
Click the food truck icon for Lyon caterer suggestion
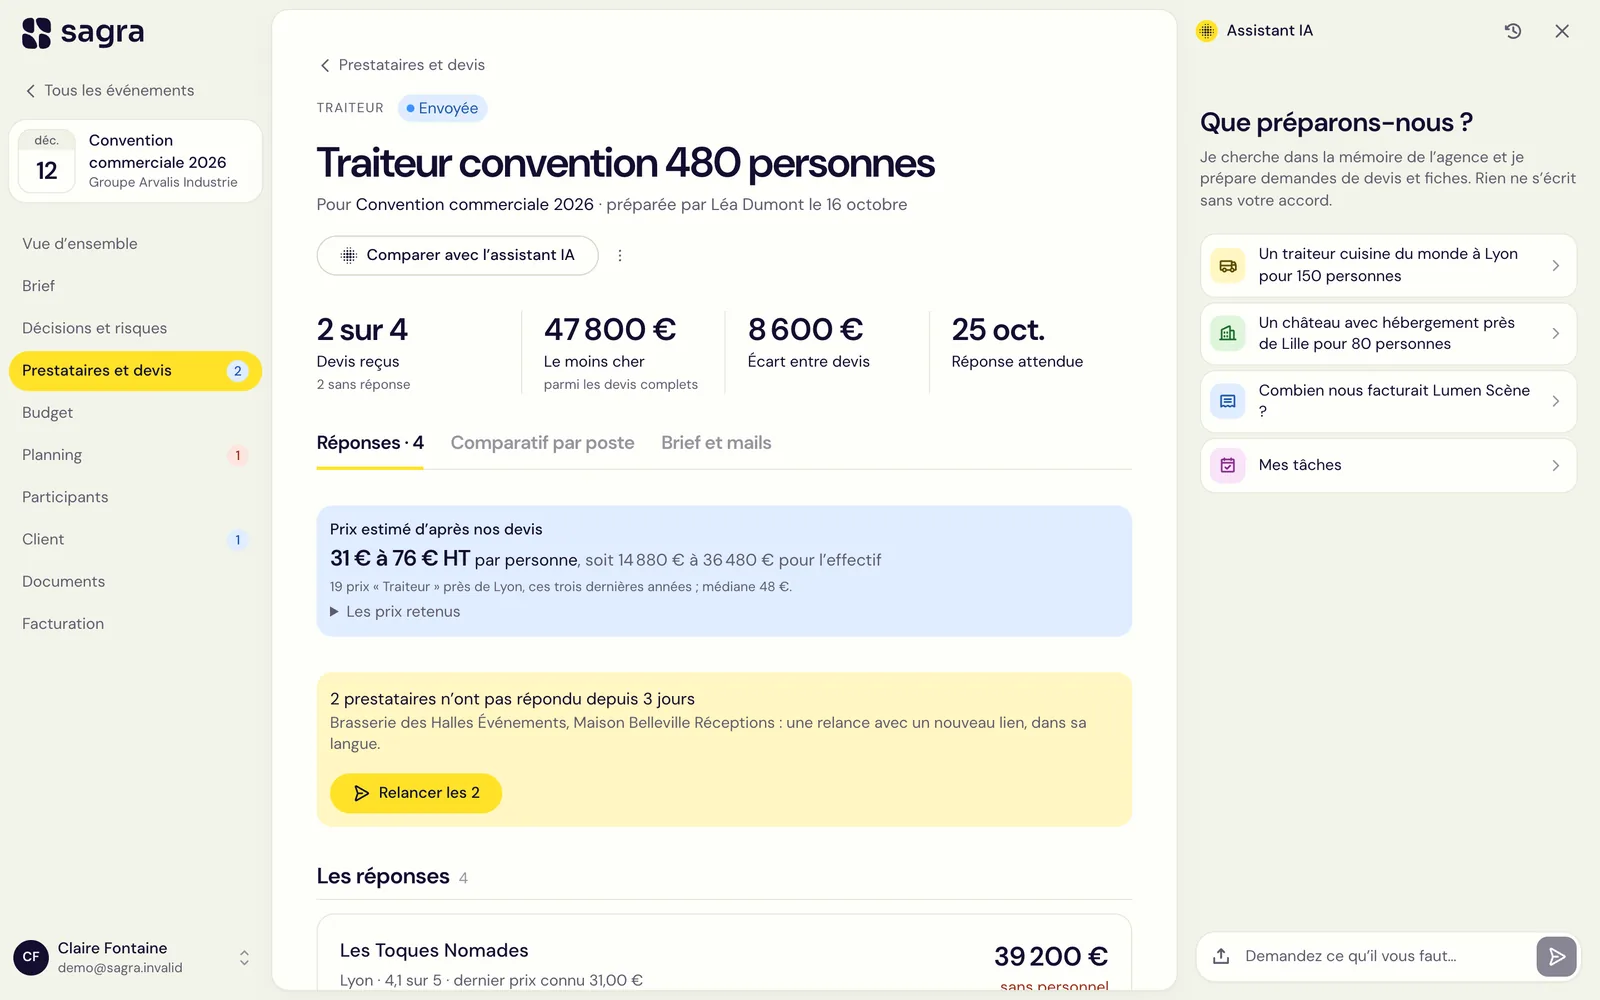1228,266
